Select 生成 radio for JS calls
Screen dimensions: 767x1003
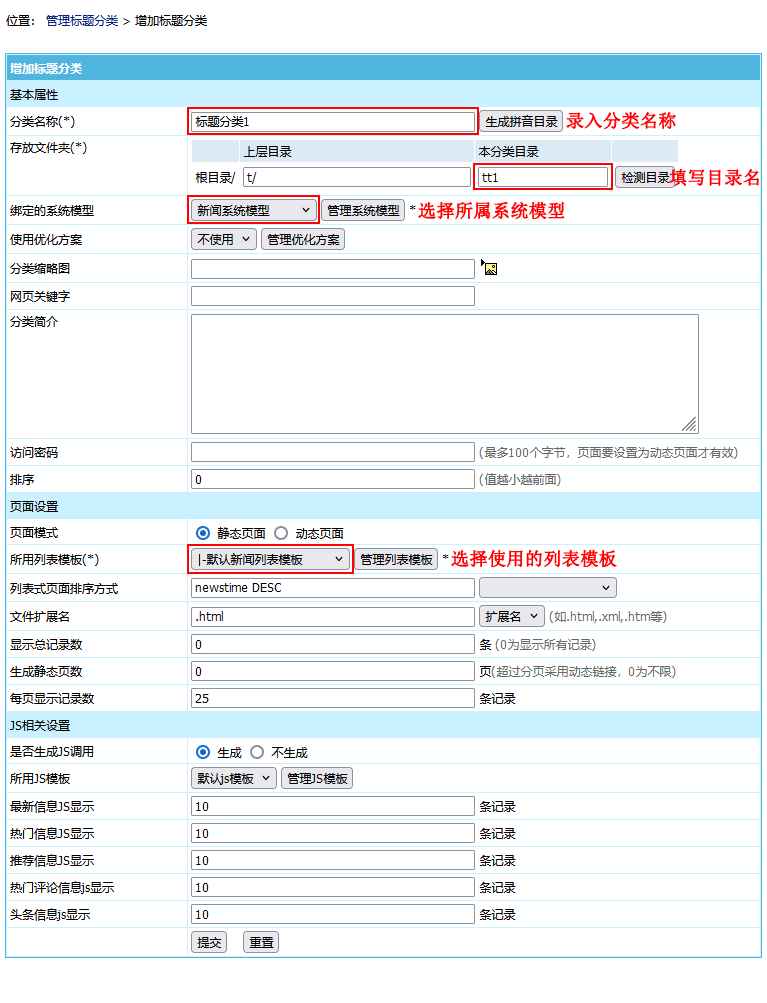coord(203,752)
